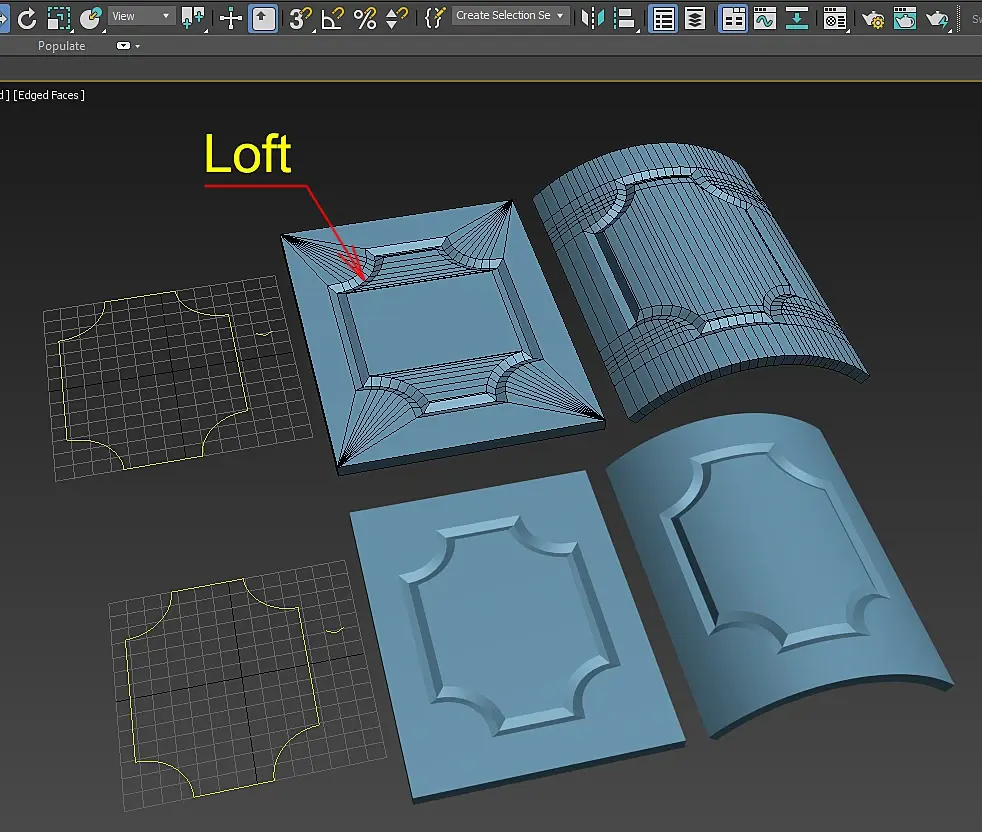The width and height of the screenshot is (982, 832).
Task: Toggle the Scene Explorer panel
Action: 663,17
